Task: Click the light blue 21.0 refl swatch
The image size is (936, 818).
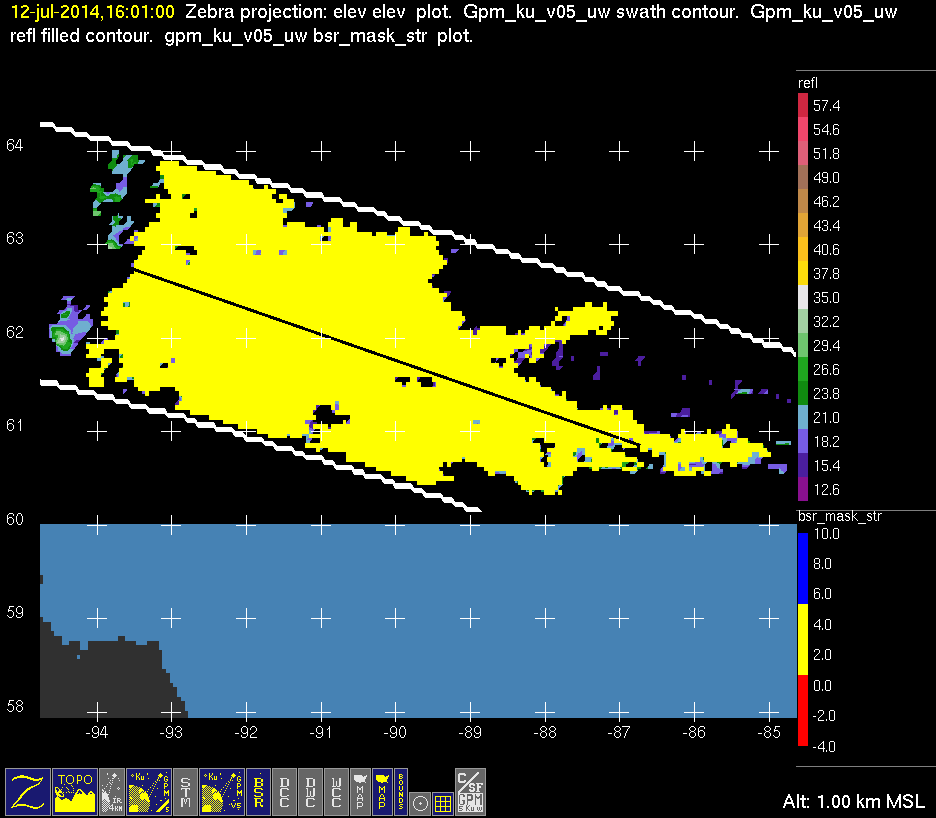Action: [803, 417]
